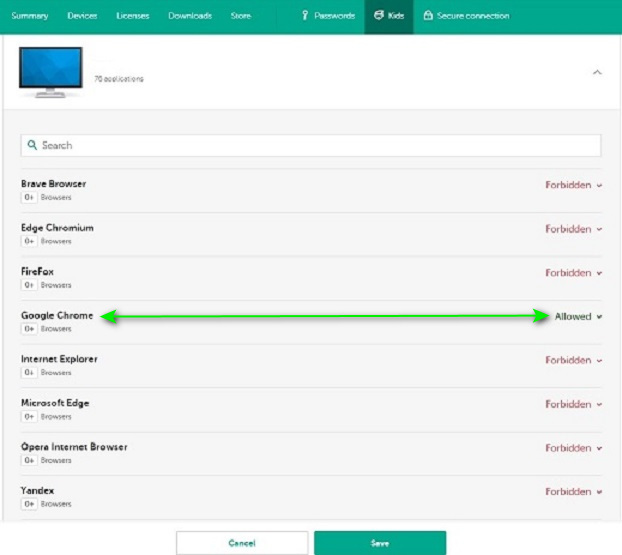Click the Browsers category label under Brave Browser

pos(56,197)
